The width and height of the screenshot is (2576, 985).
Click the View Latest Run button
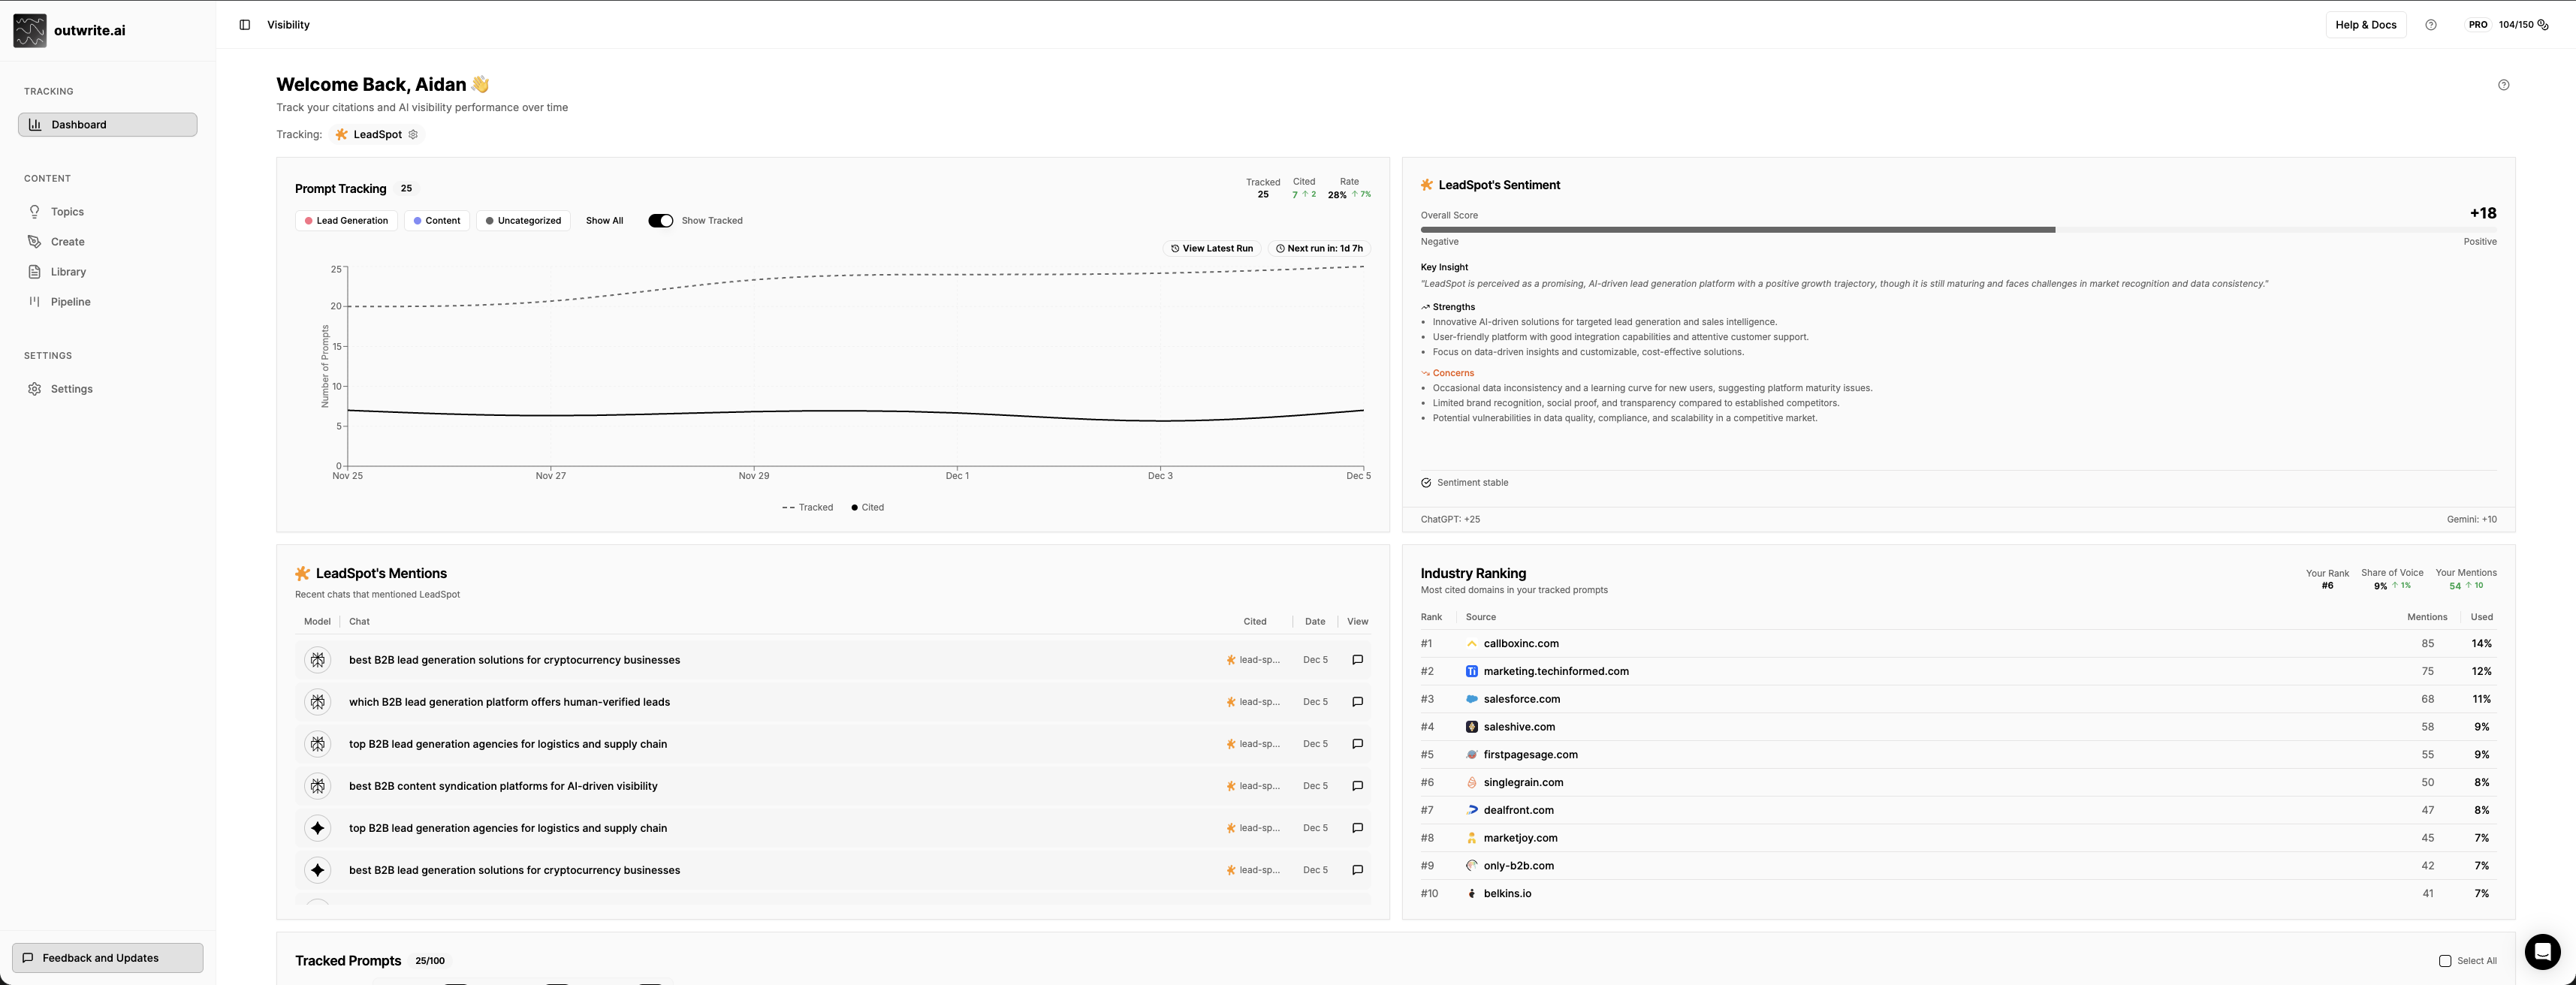tap(1211, 249)
